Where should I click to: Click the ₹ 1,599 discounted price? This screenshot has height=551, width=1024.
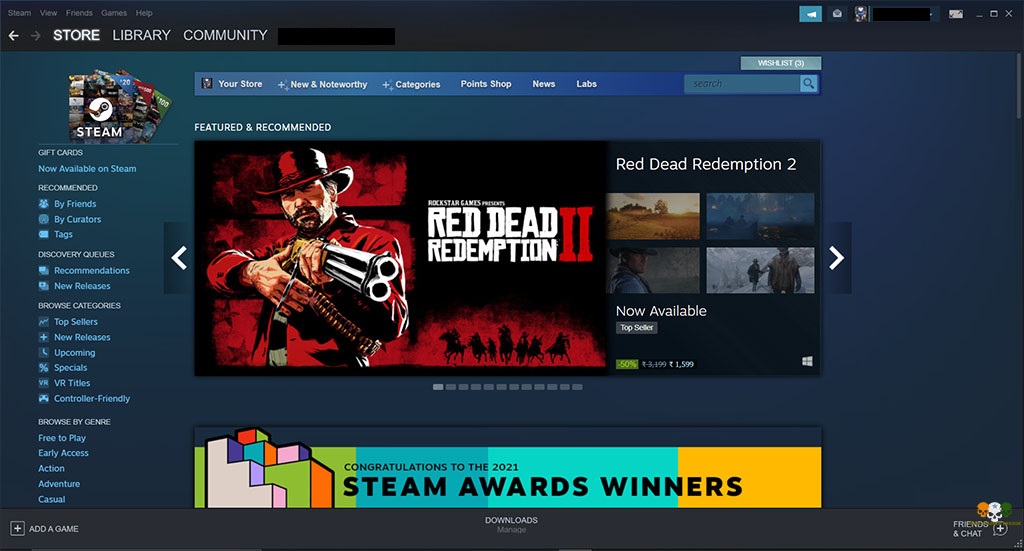[681, 364]
